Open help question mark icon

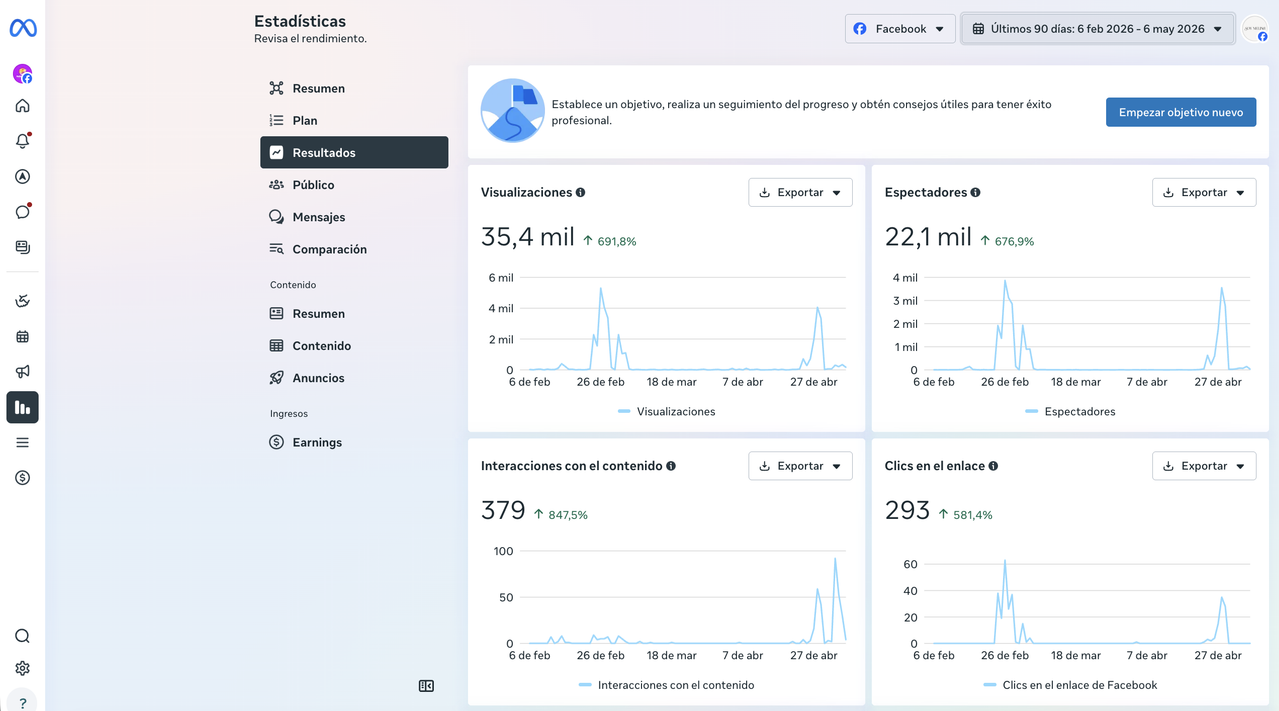tap(22, 703)
